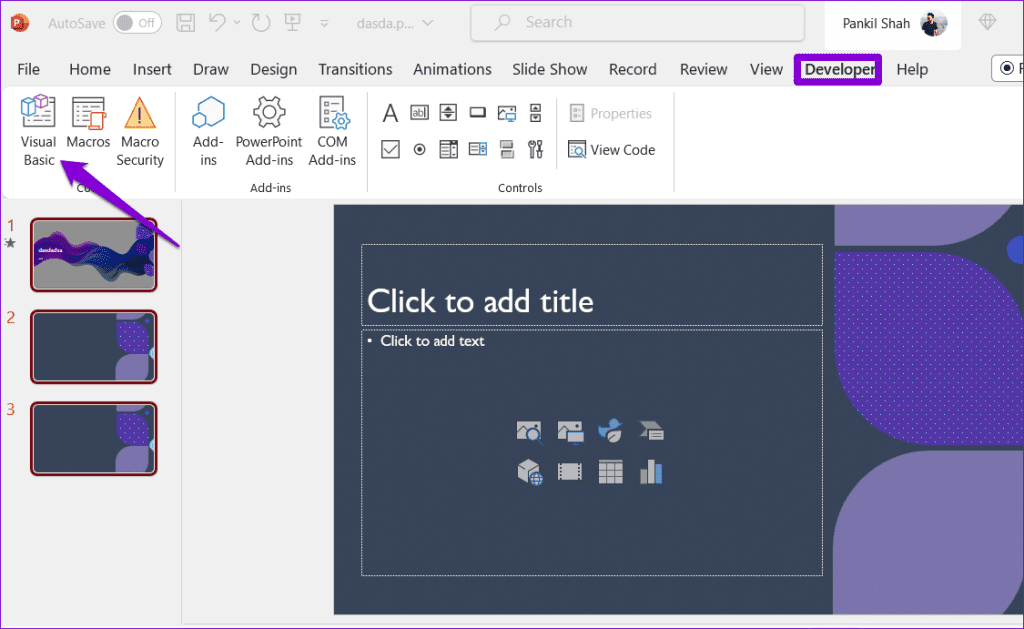This screenshot has width=1024, height=629.
Task: Insert a Spin Button control
Action: tap(448, 112)
